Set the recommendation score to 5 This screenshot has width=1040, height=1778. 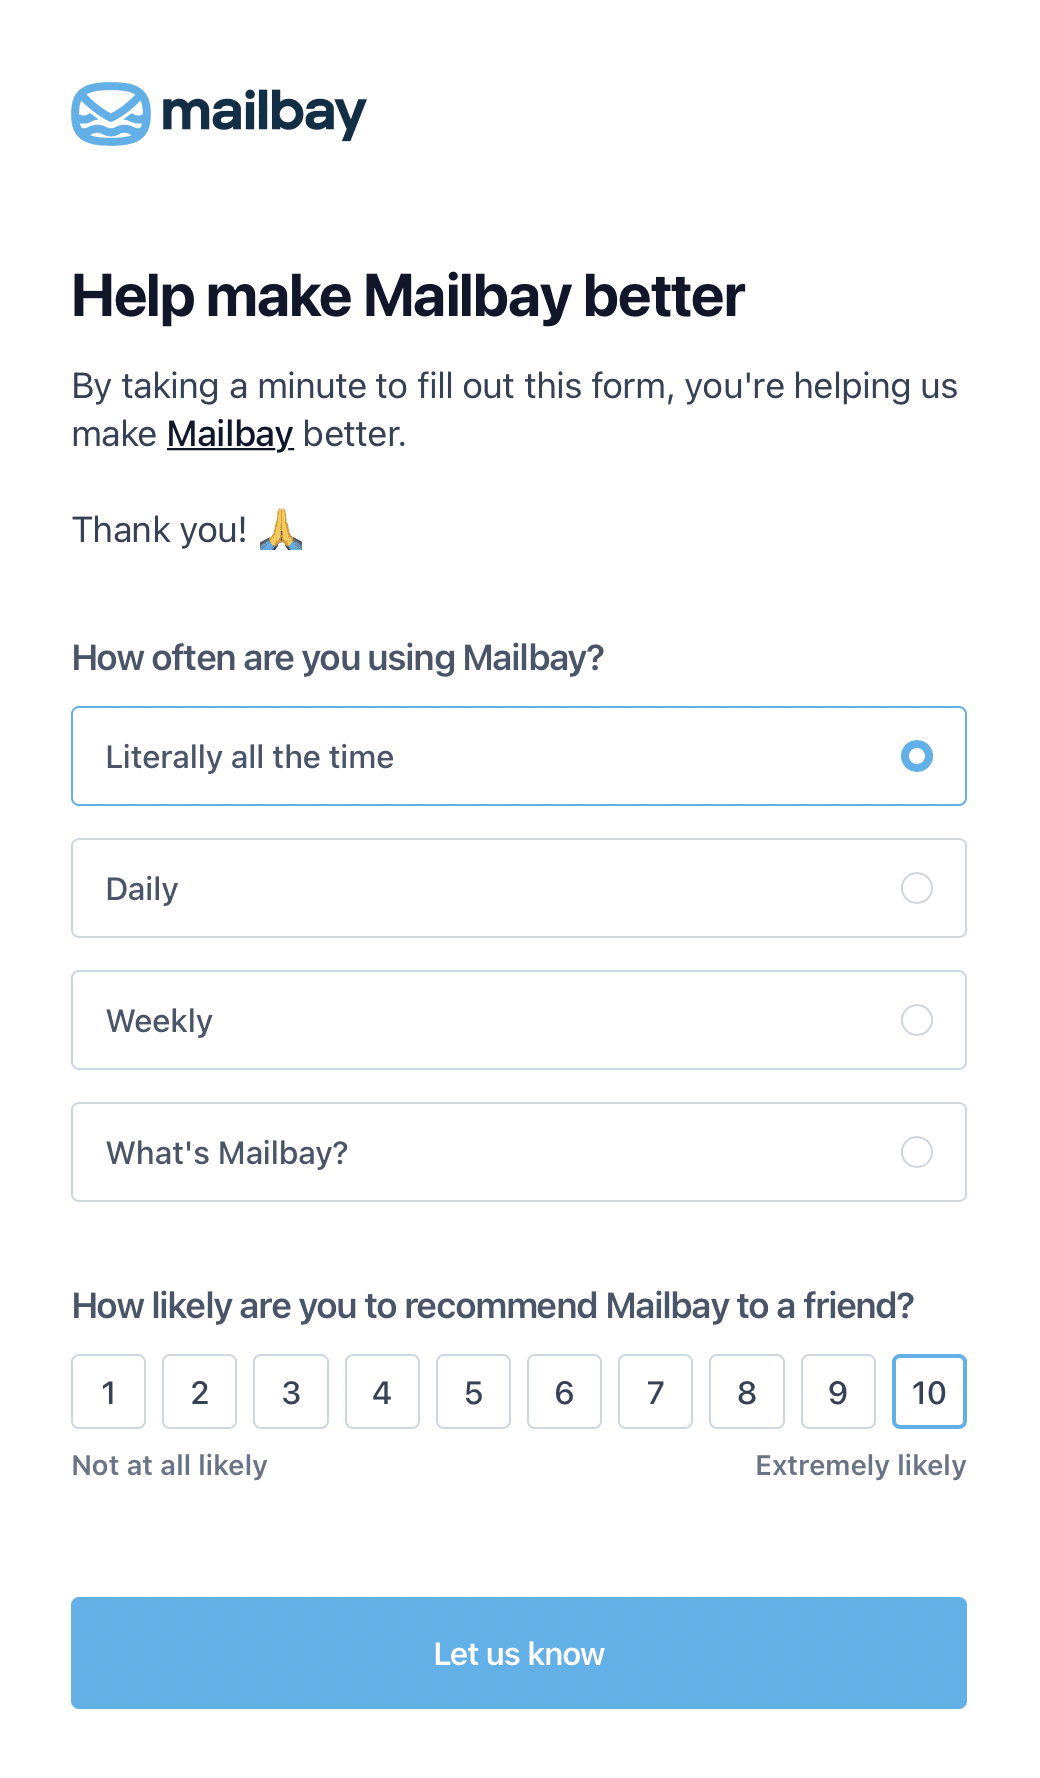click(473, 1392)
